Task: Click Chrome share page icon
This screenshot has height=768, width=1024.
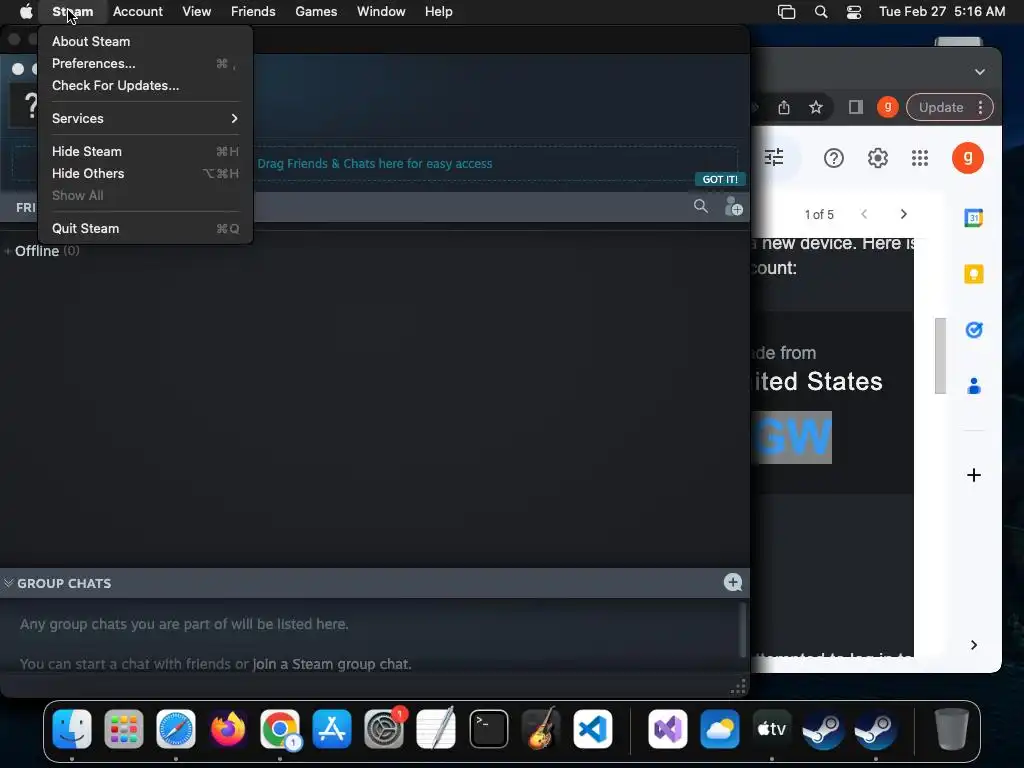Action: [x=784, y=107]
